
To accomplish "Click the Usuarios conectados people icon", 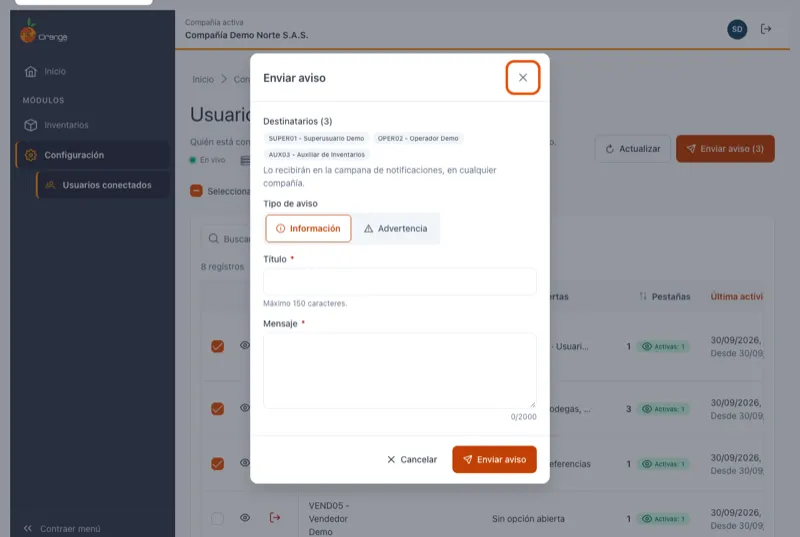I will coord(50,185).
